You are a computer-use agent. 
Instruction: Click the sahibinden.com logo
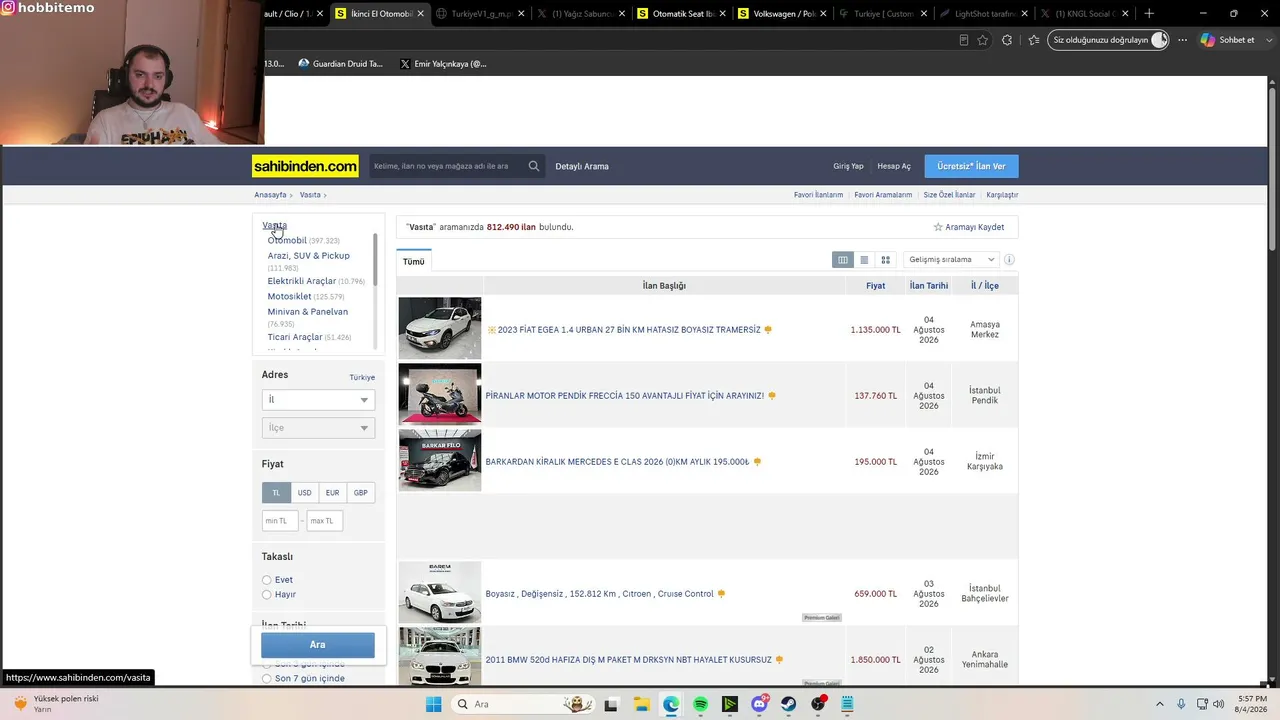point(306,166)
